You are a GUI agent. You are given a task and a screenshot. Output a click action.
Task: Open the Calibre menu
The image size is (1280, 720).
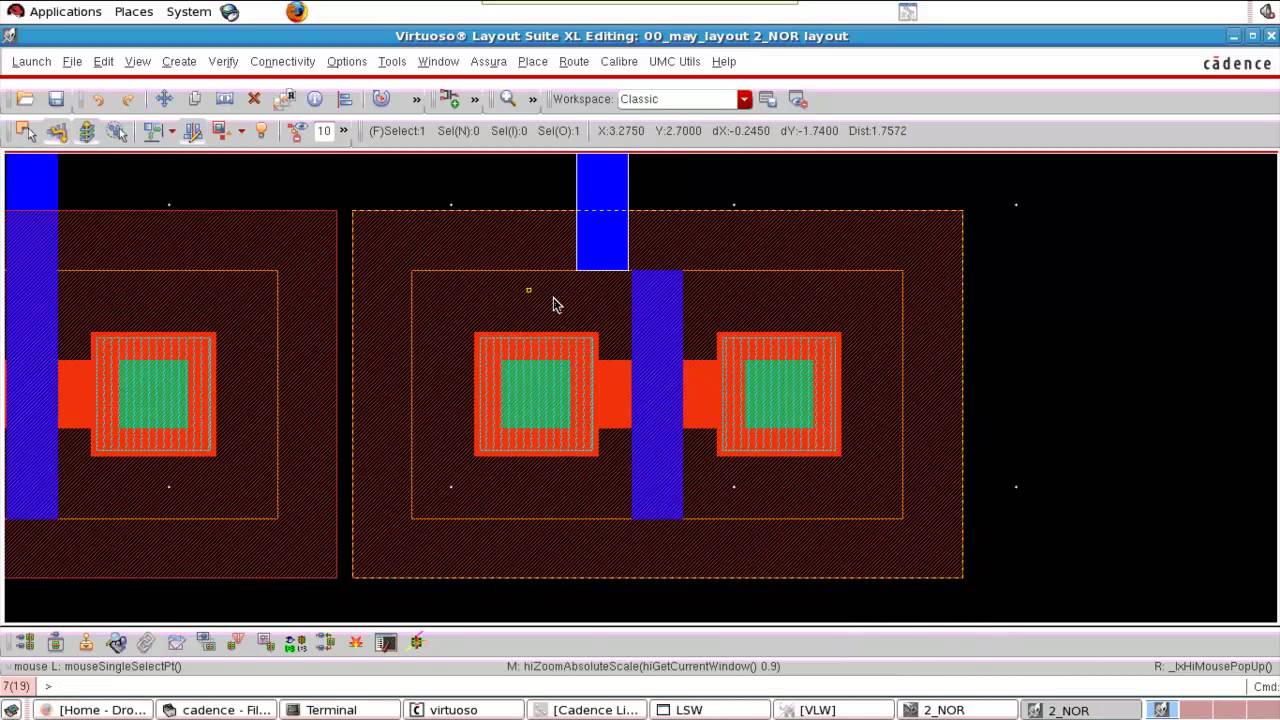[x=619, y=61]
